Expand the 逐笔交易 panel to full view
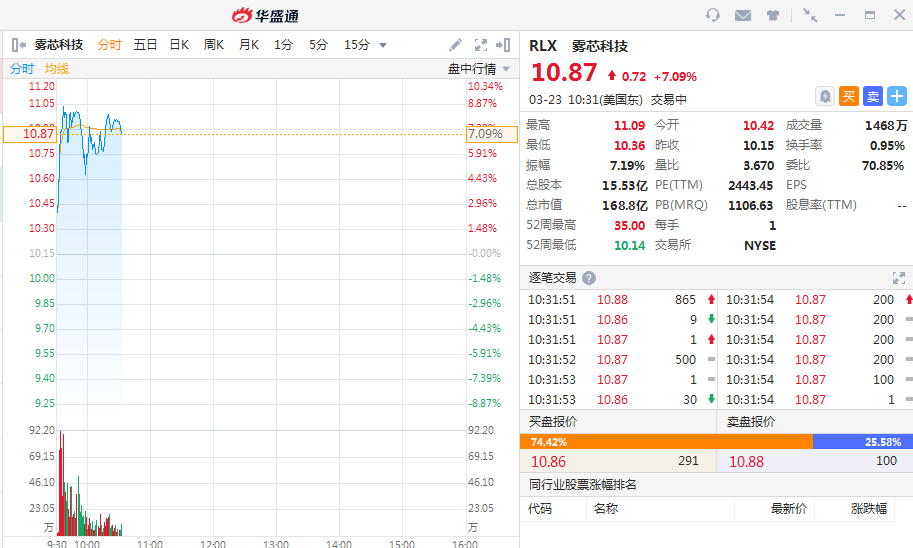913x548 pixels. coord(898,278)
